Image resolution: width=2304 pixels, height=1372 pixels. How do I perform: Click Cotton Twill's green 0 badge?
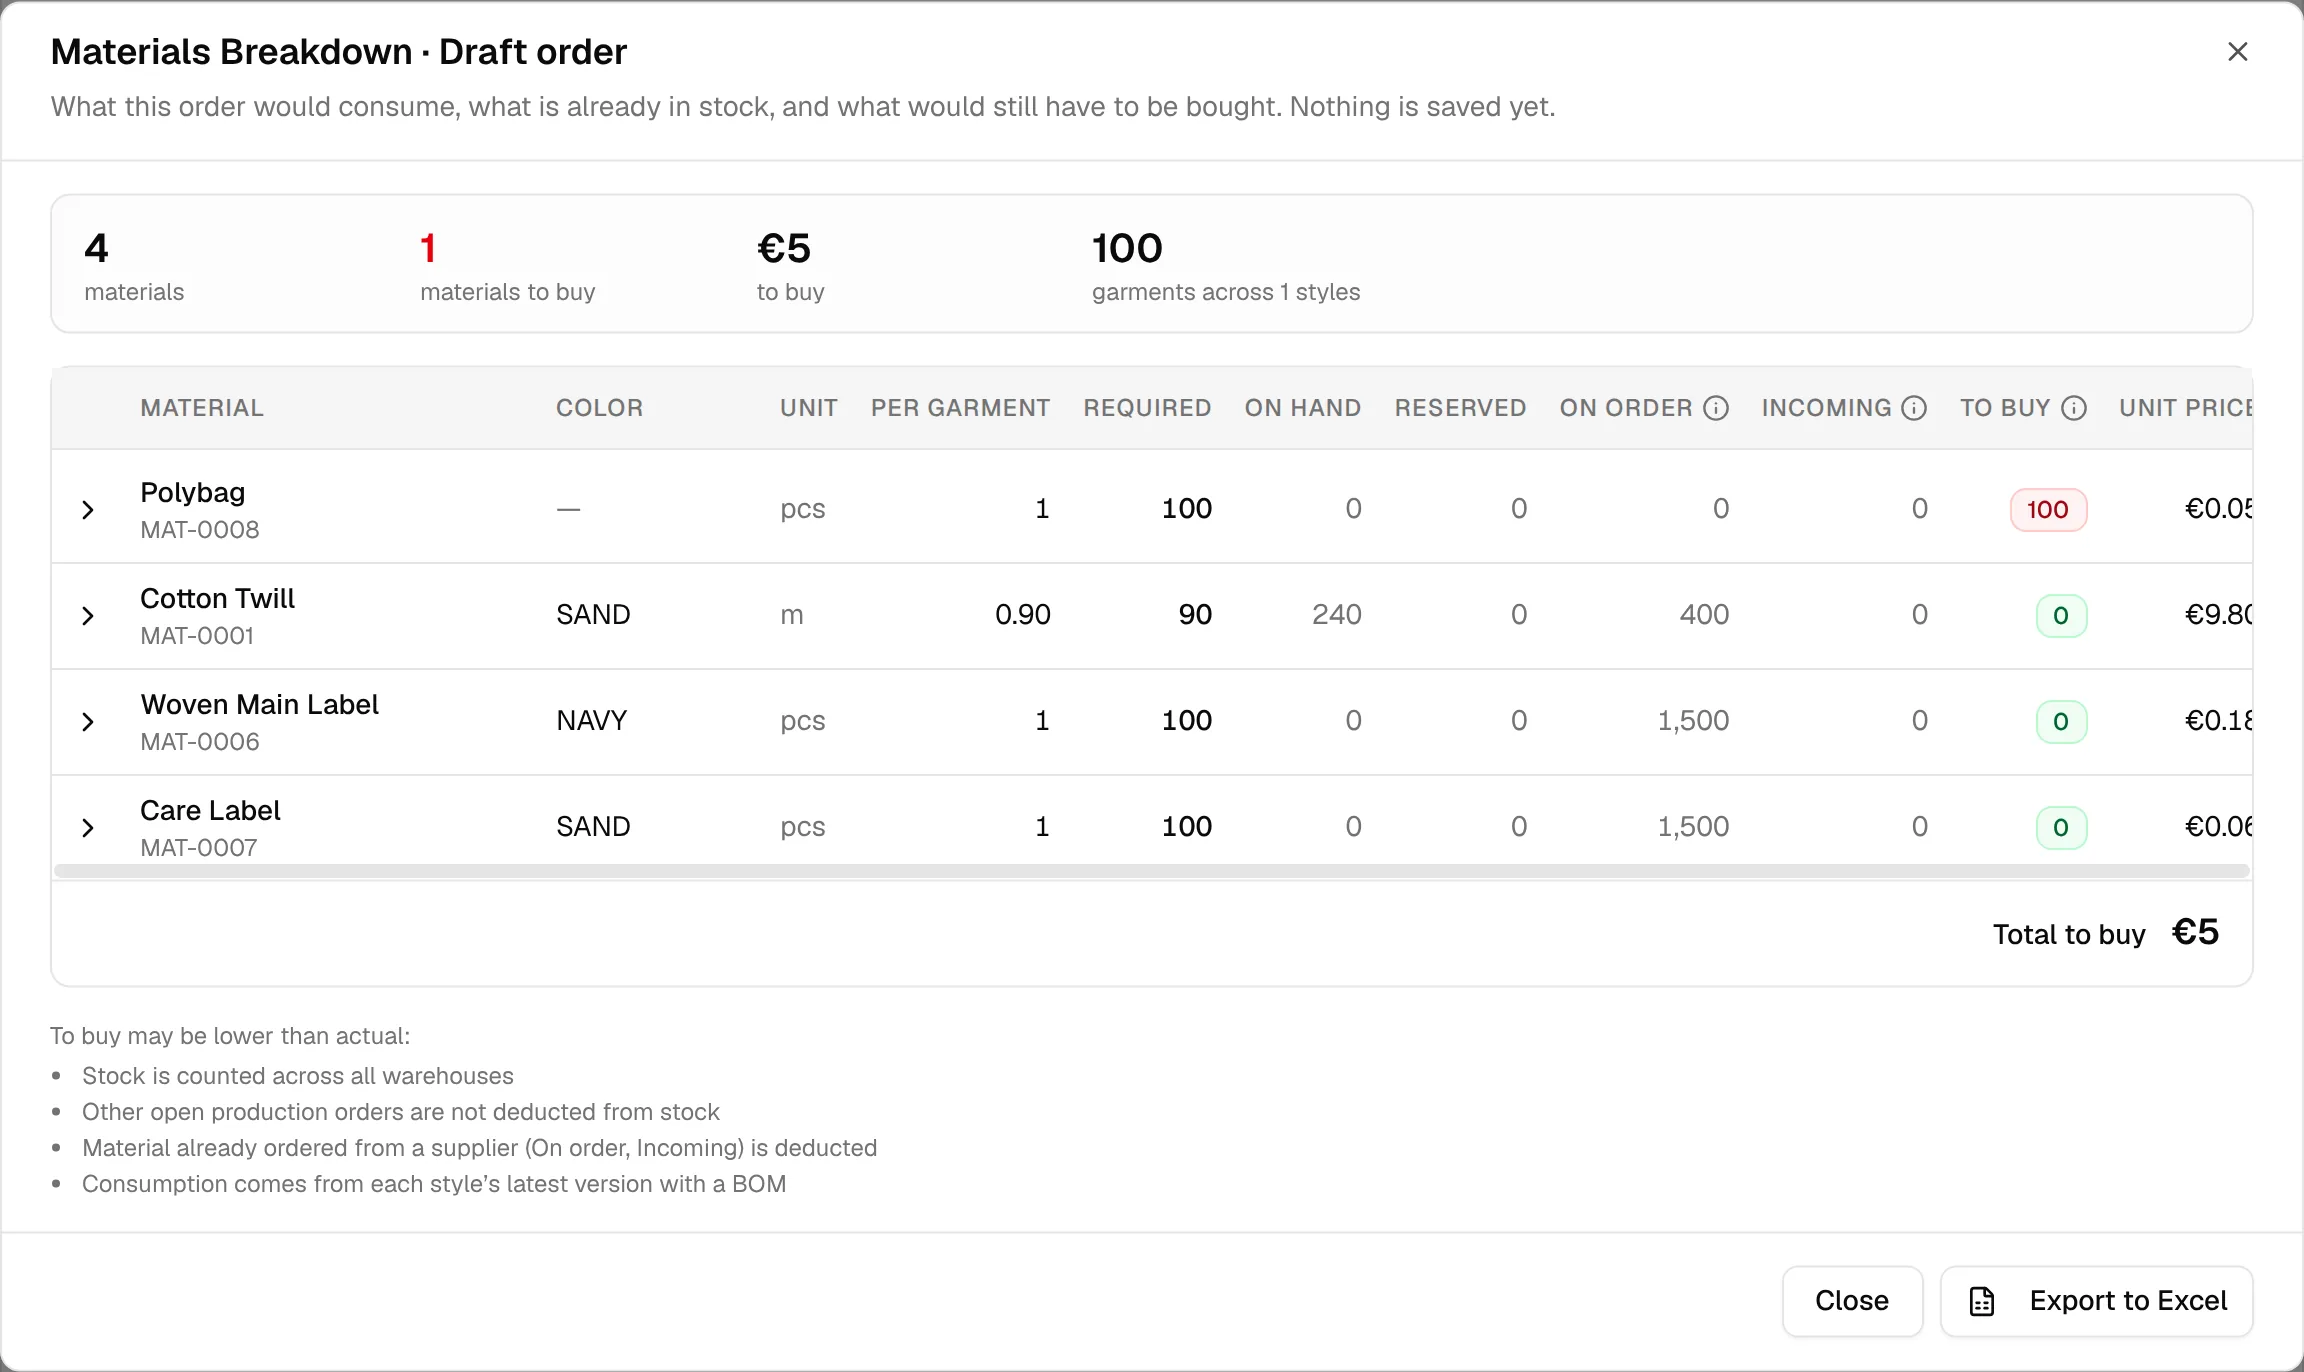pos(2061,616)
